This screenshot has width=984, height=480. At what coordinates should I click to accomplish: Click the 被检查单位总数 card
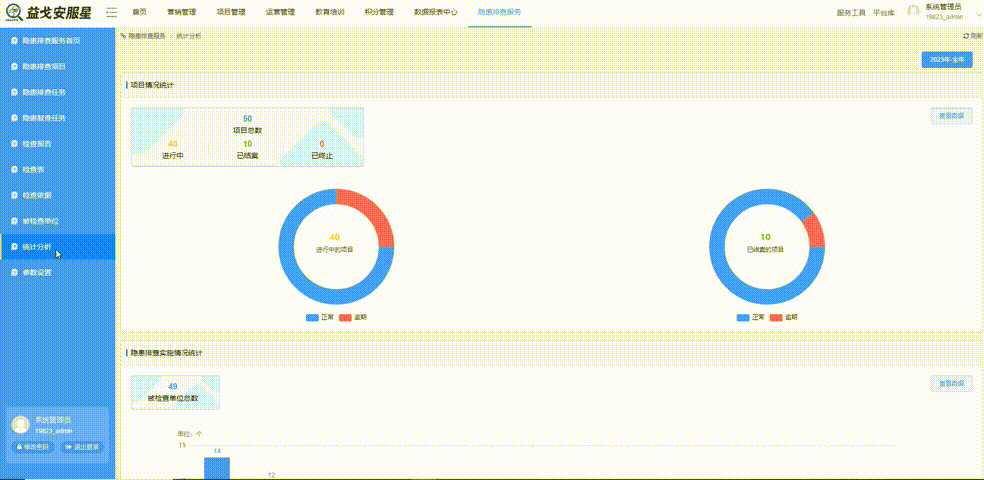[175, 392]
